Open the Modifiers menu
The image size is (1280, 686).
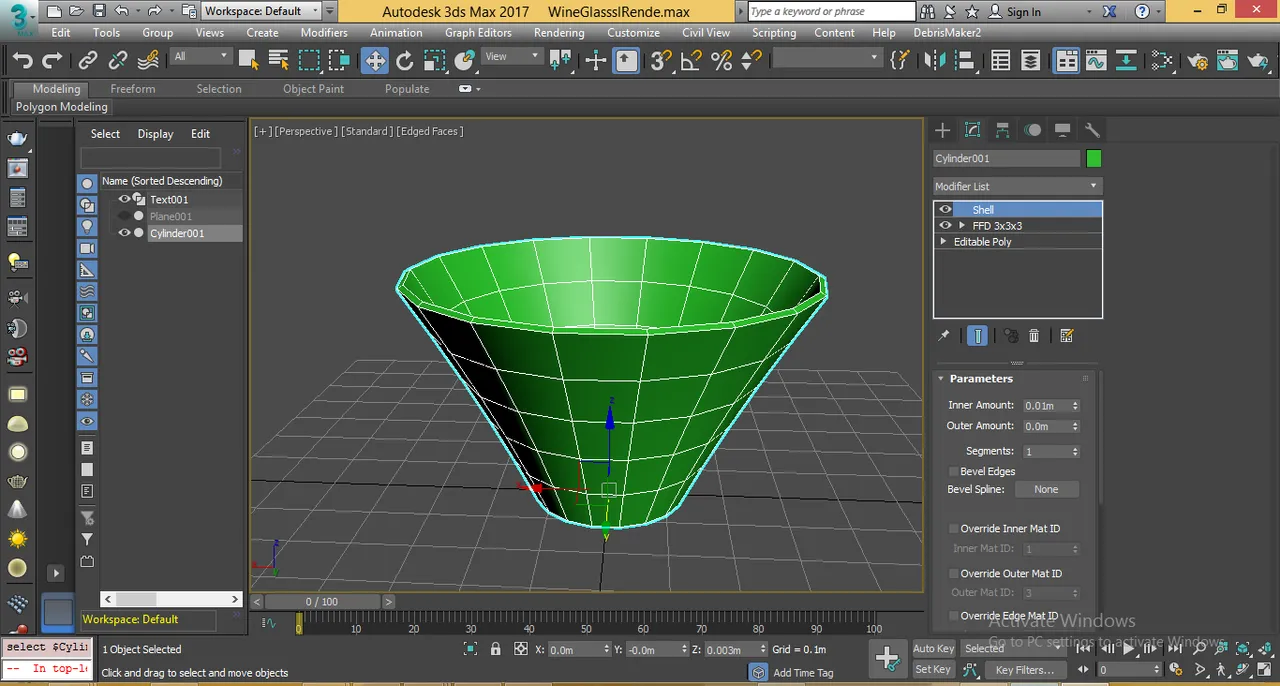click(324, 33)
